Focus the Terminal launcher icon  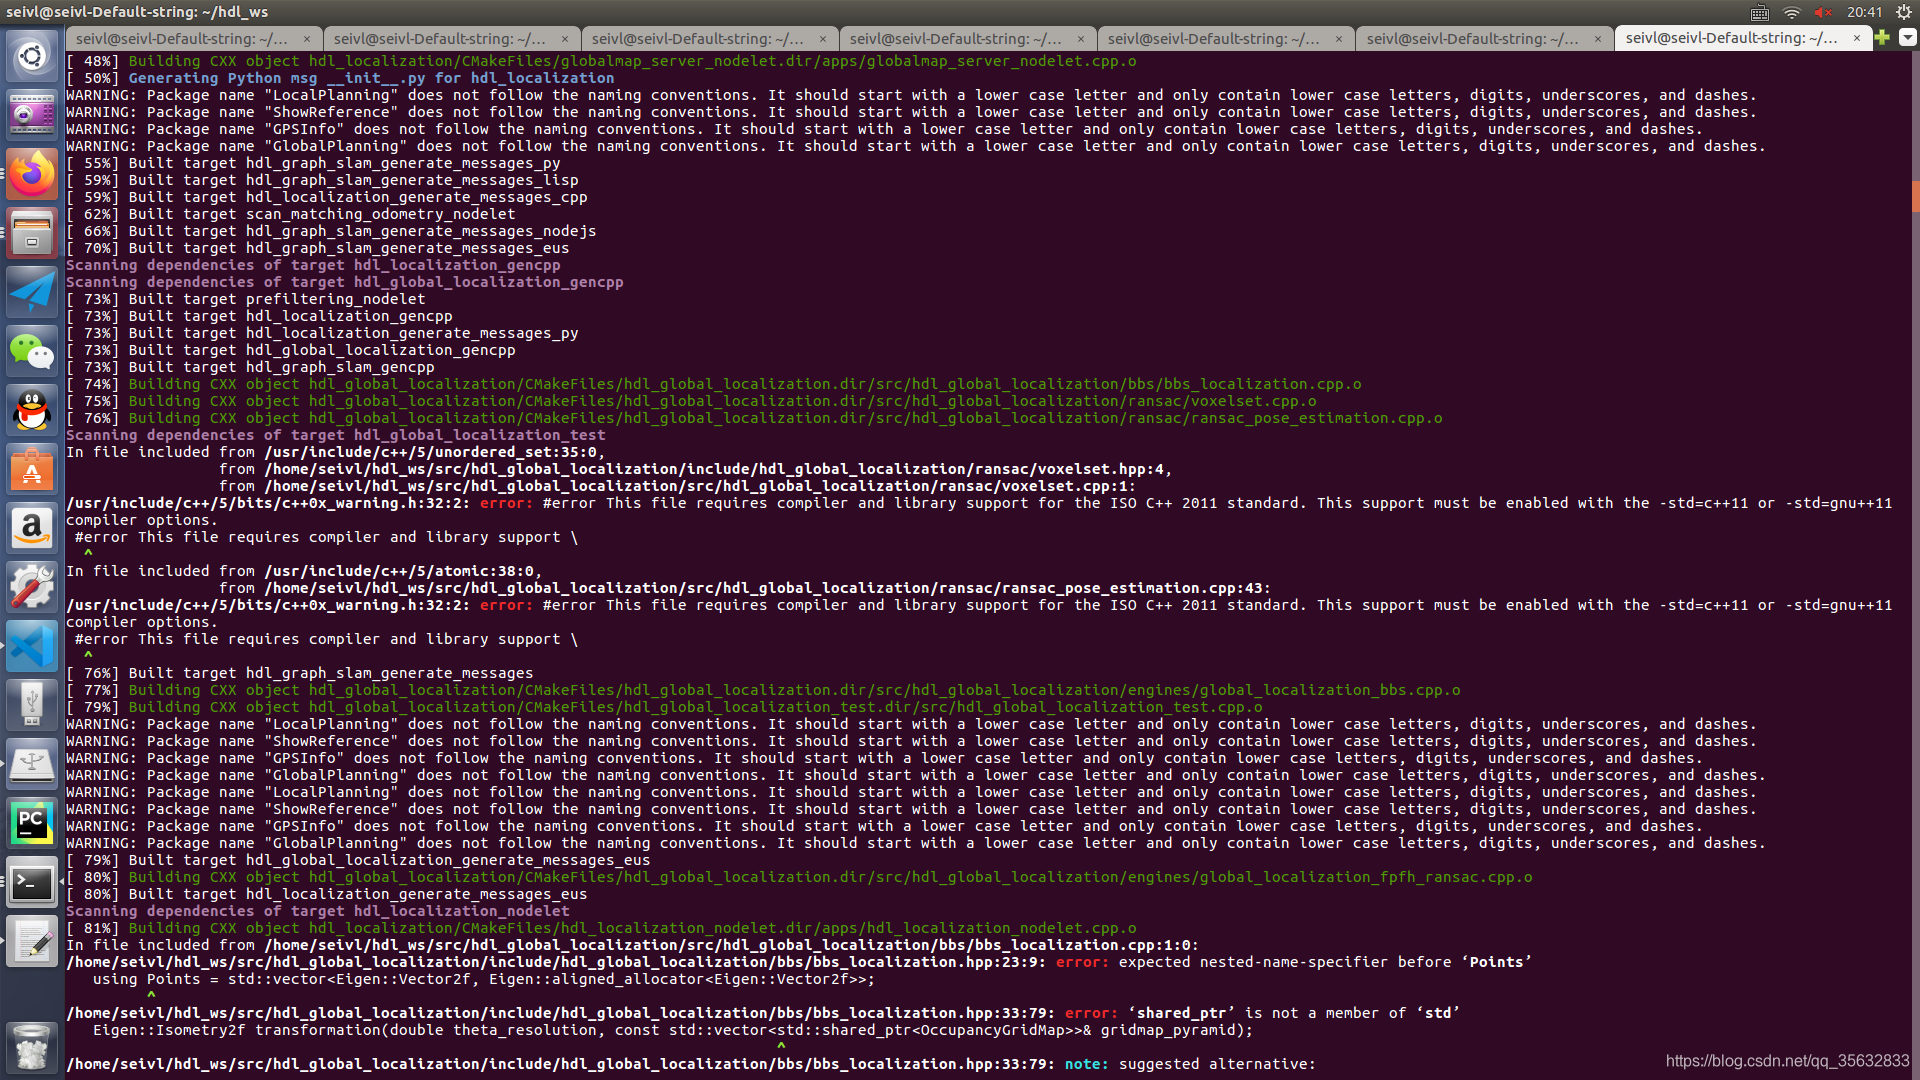[x=32, y=882]
